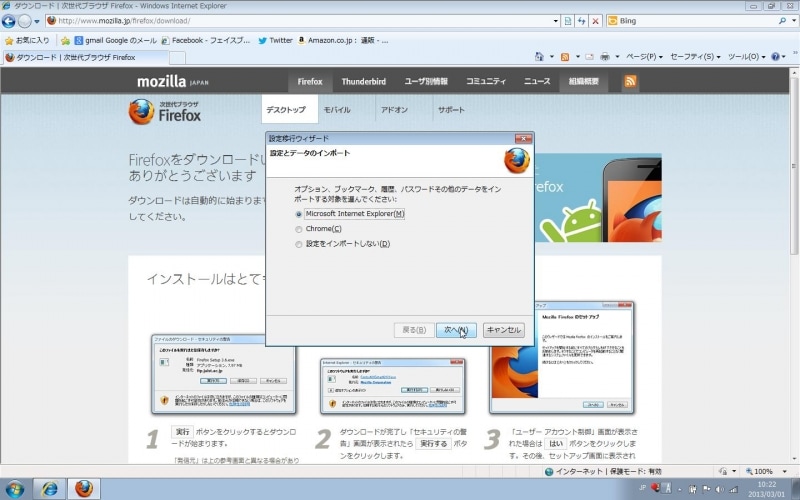
Task: Click the read mail toolbar icon
Action: [589, 57]
